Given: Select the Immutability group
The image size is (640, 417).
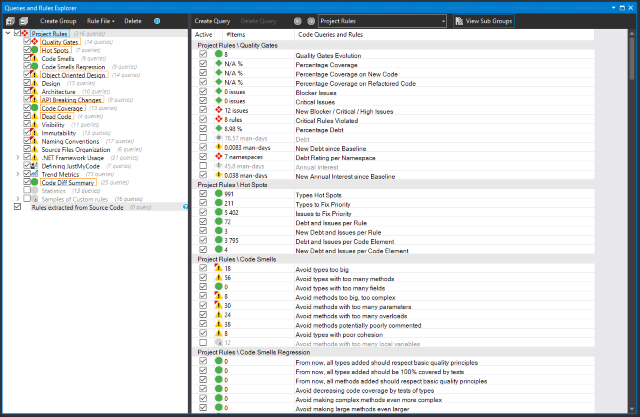Looking at the screenshot, I should 59,133.
